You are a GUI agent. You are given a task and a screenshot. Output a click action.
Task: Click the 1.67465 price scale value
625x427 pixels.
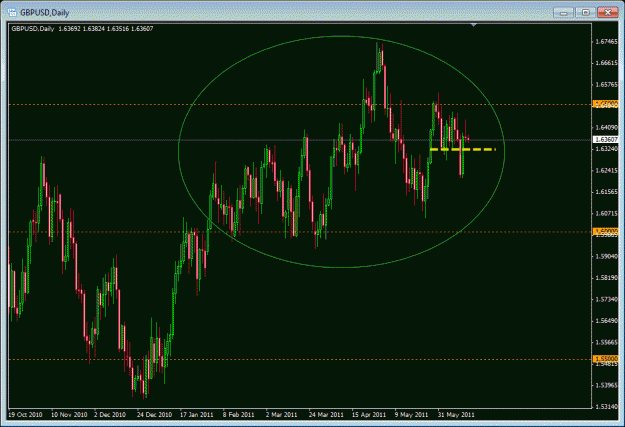tap(606, 42)
